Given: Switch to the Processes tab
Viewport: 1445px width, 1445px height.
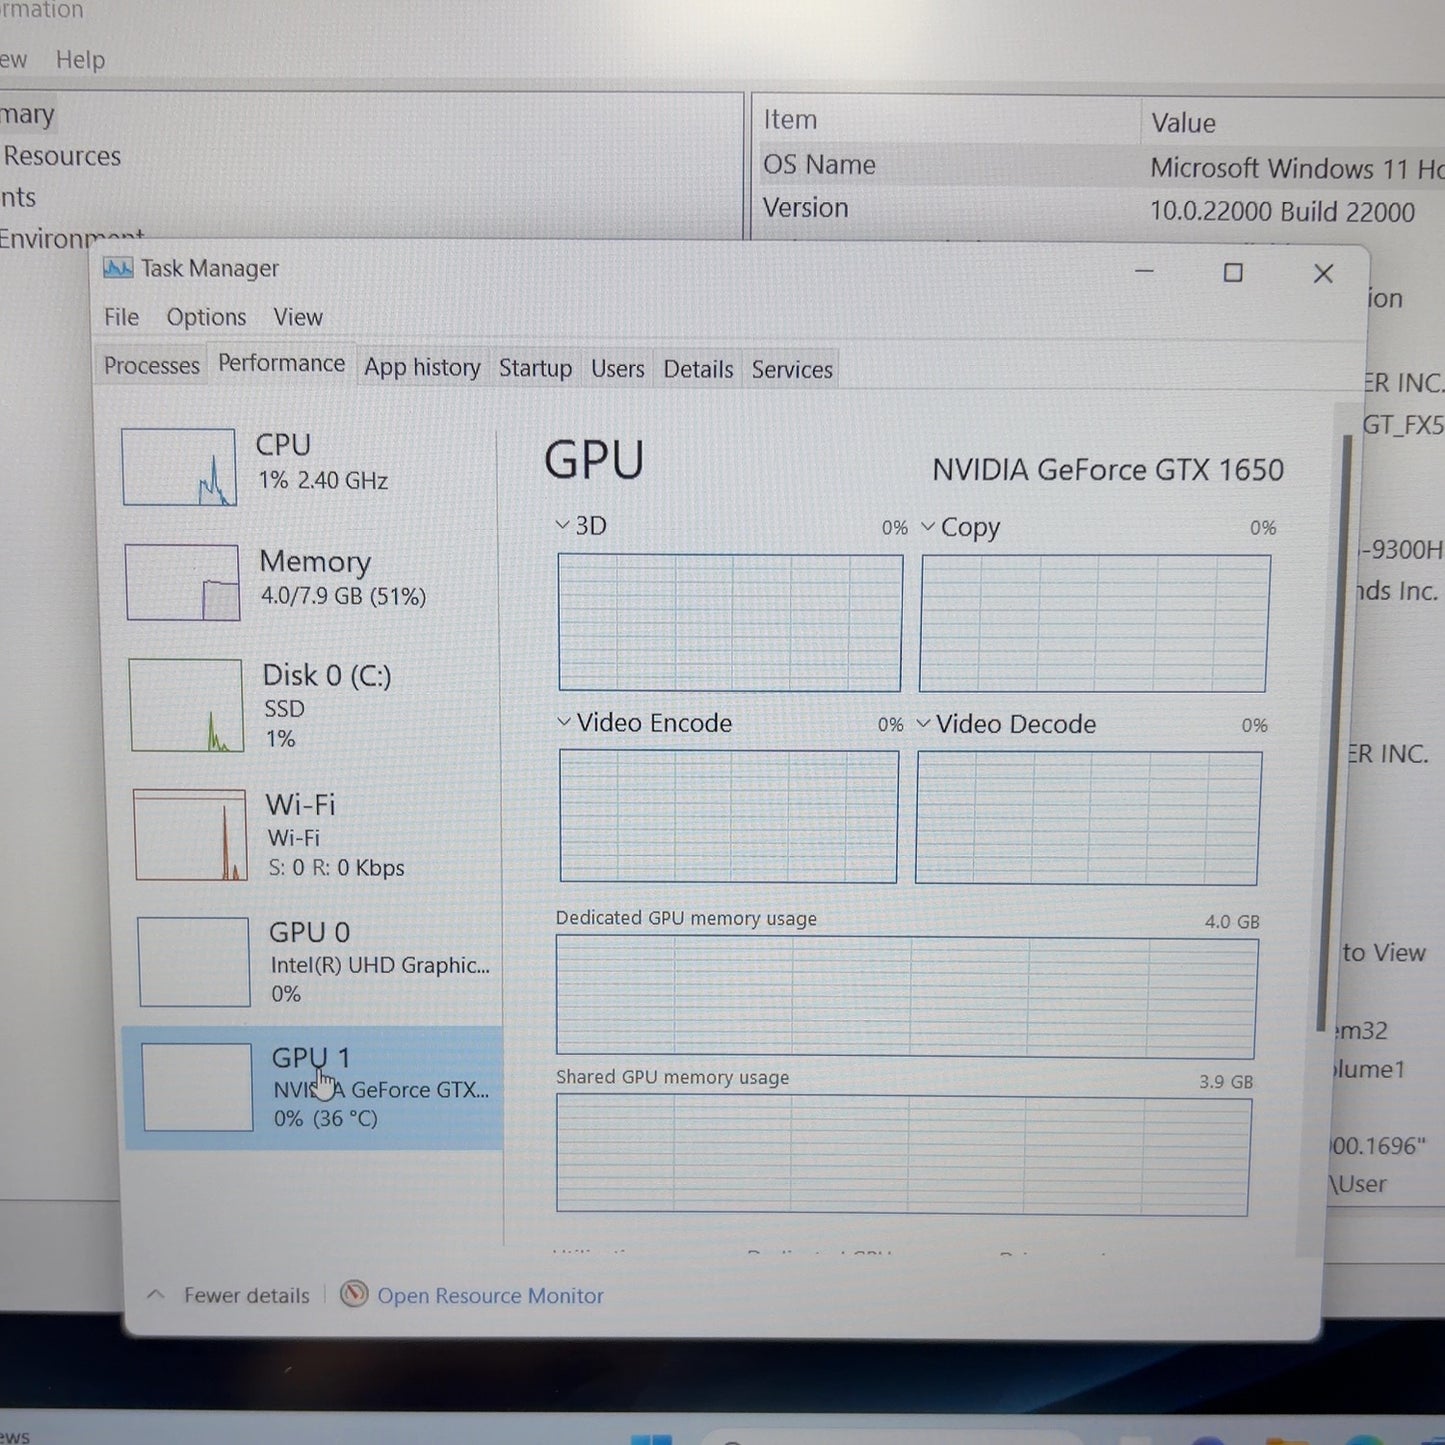Looking at the screenshot, I should click(152, 366).
